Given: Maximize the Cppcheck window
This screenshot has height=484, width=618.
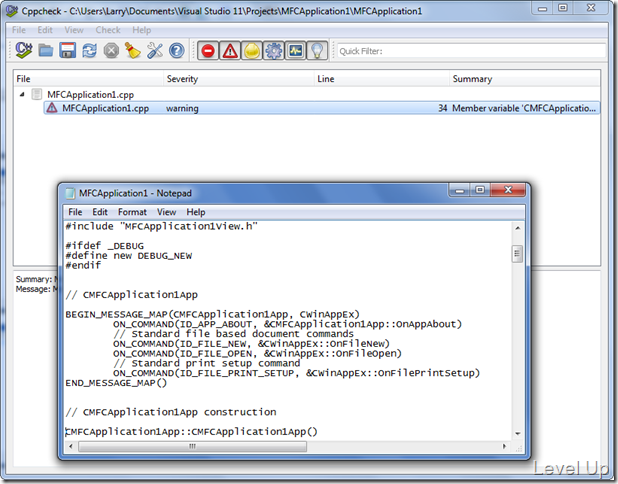Looking at the screenshot, I should [562, 8].
